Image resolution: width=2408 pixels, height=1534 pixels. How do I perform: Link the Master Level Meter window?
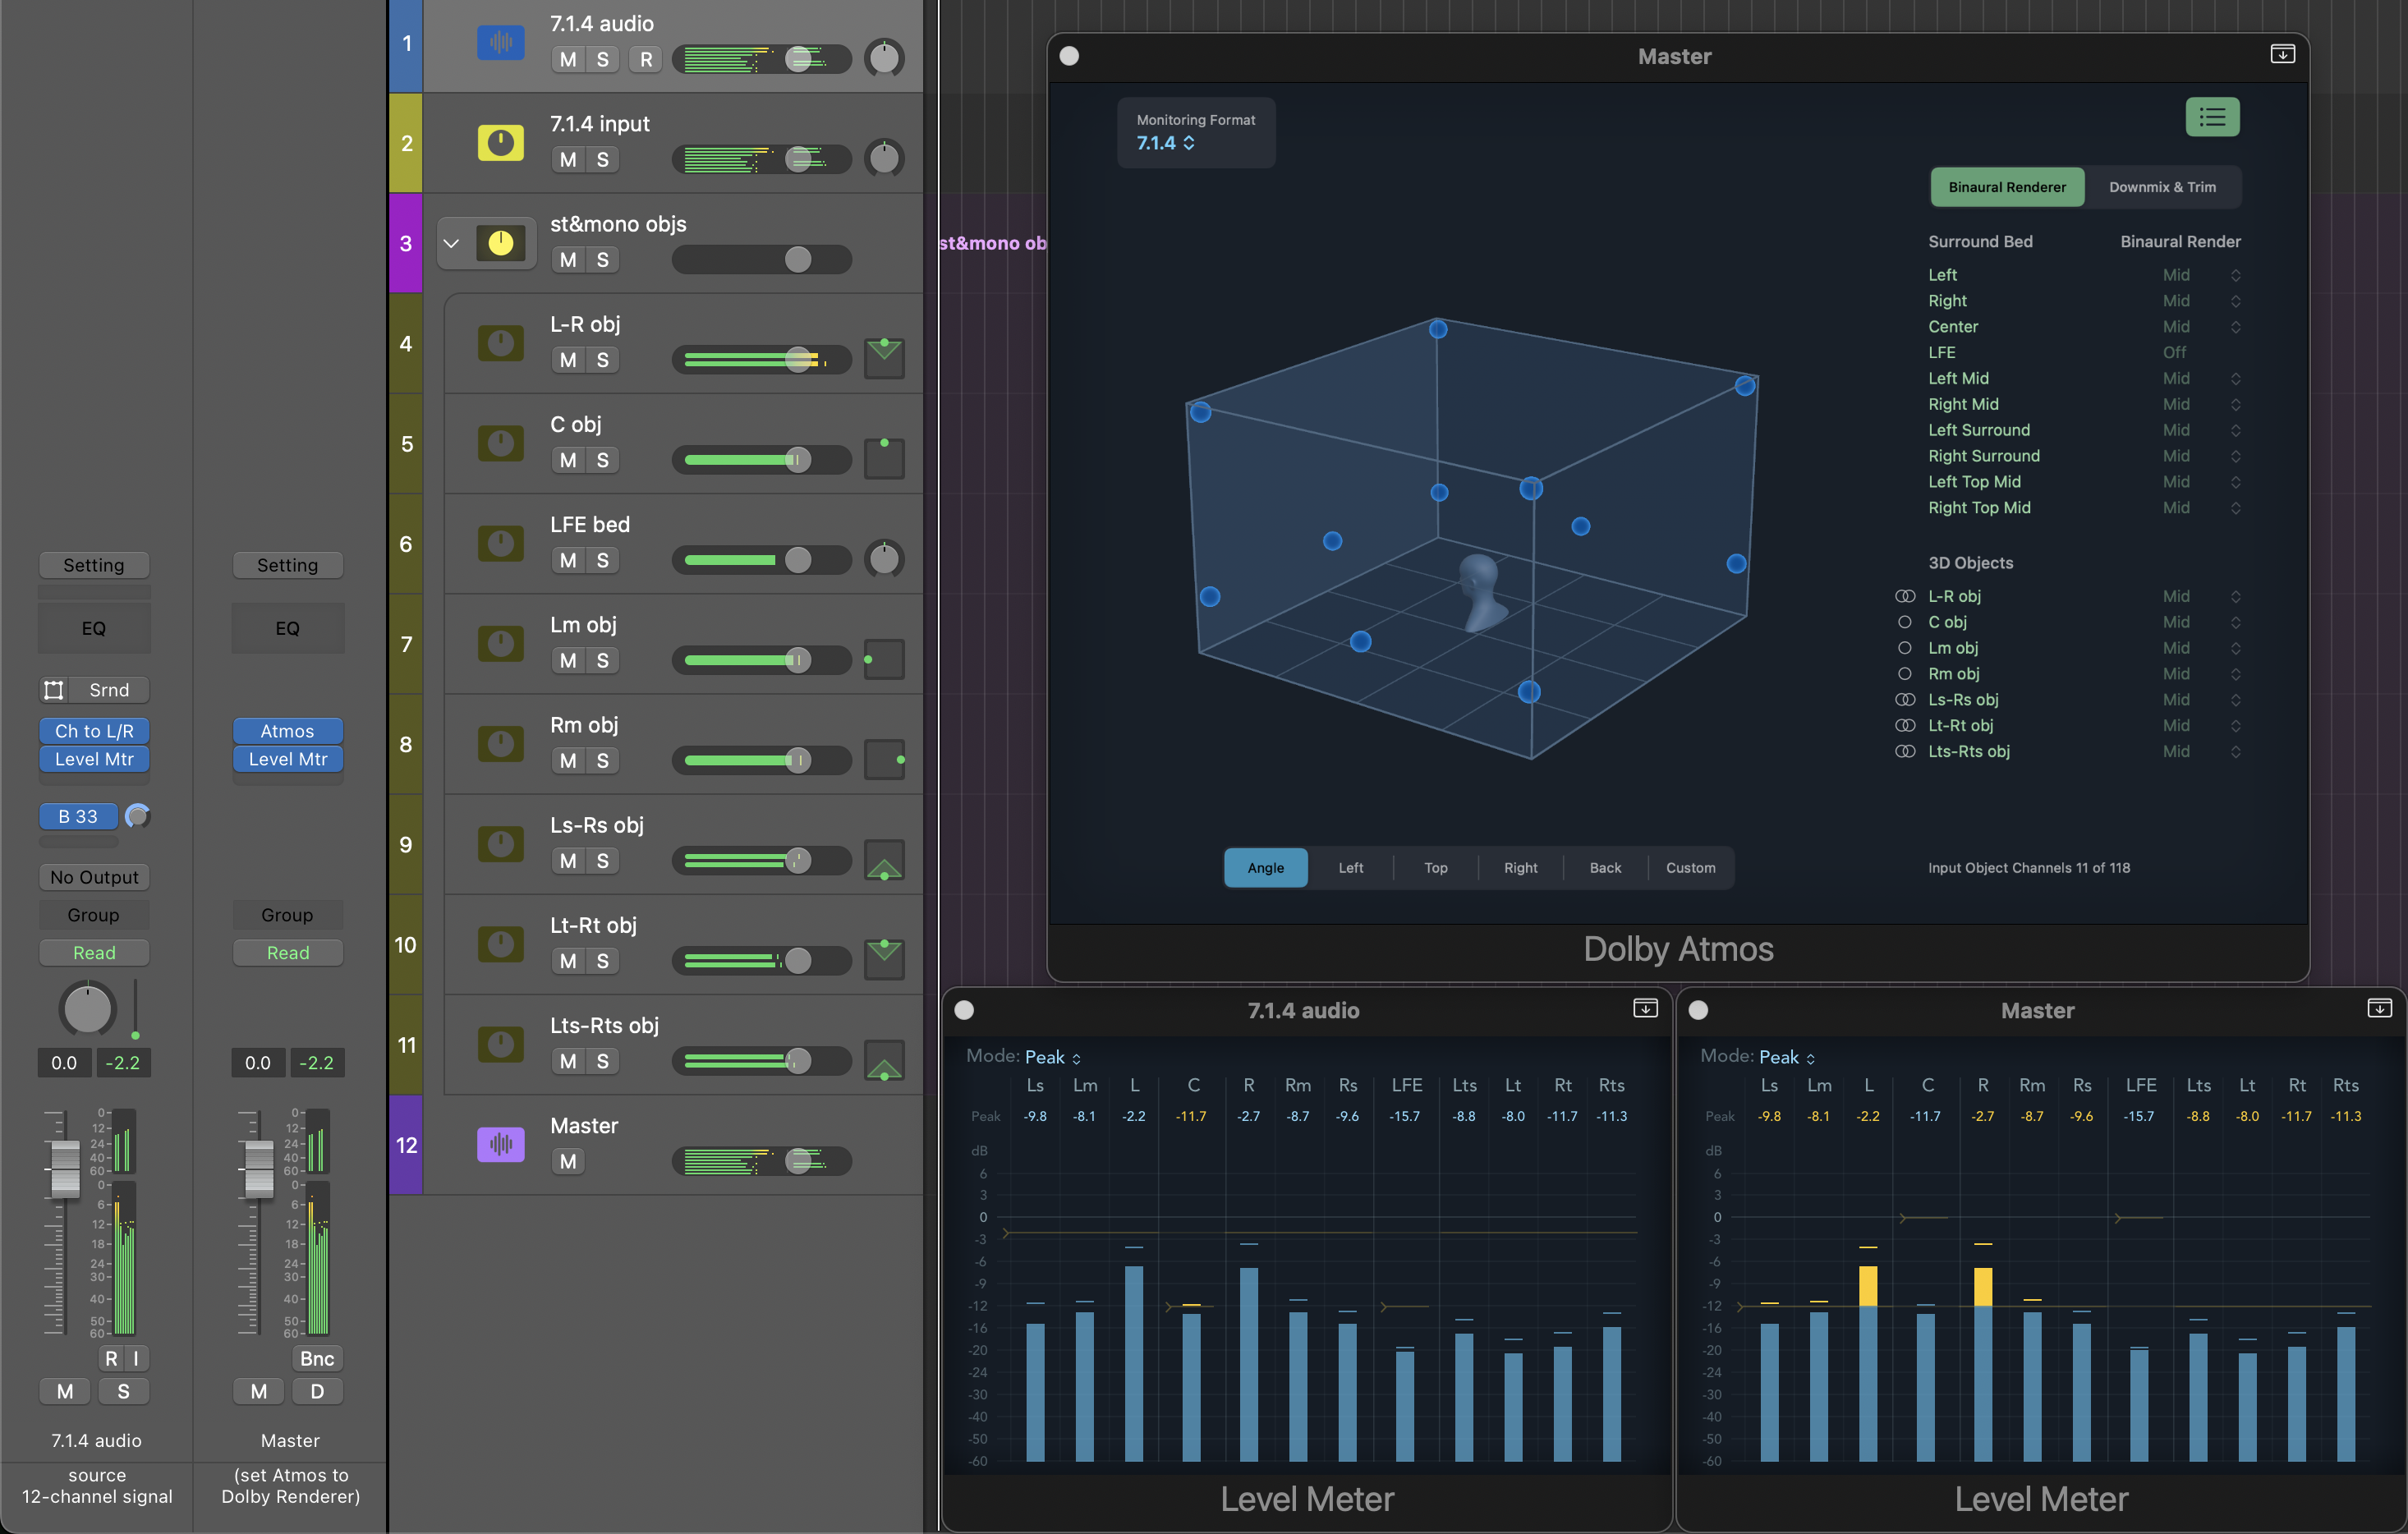[2379, 1008]
